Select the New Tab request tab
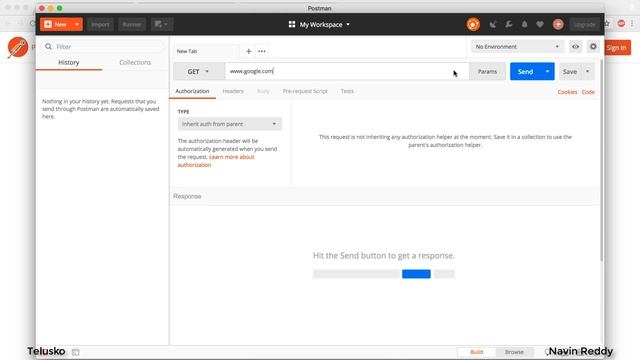This screenshot has width=640, height=360. click(x=206, y=51)
